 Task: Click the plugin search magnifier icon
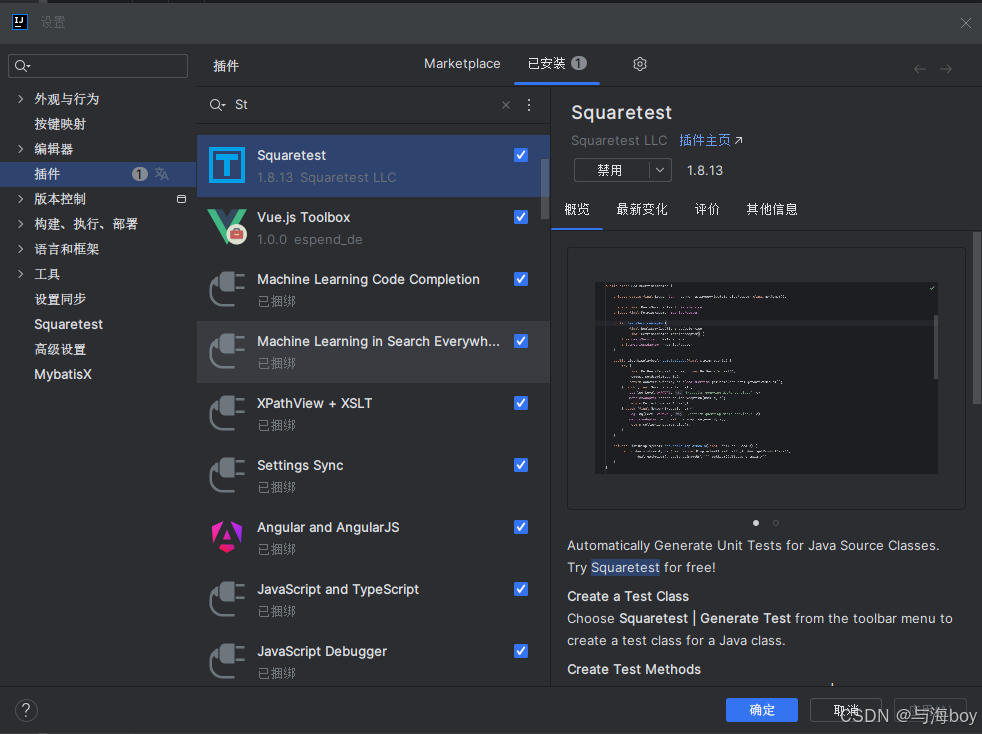pyautogui.click(x=217, y=105)
